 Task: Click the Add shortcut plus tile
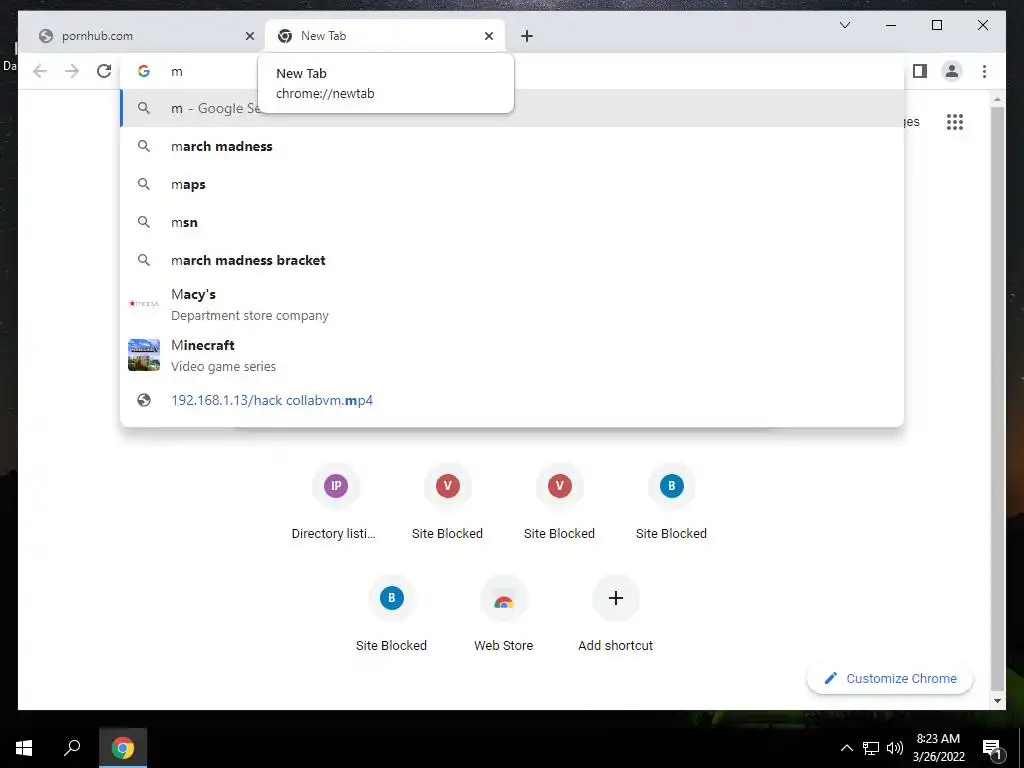[615, 615]
